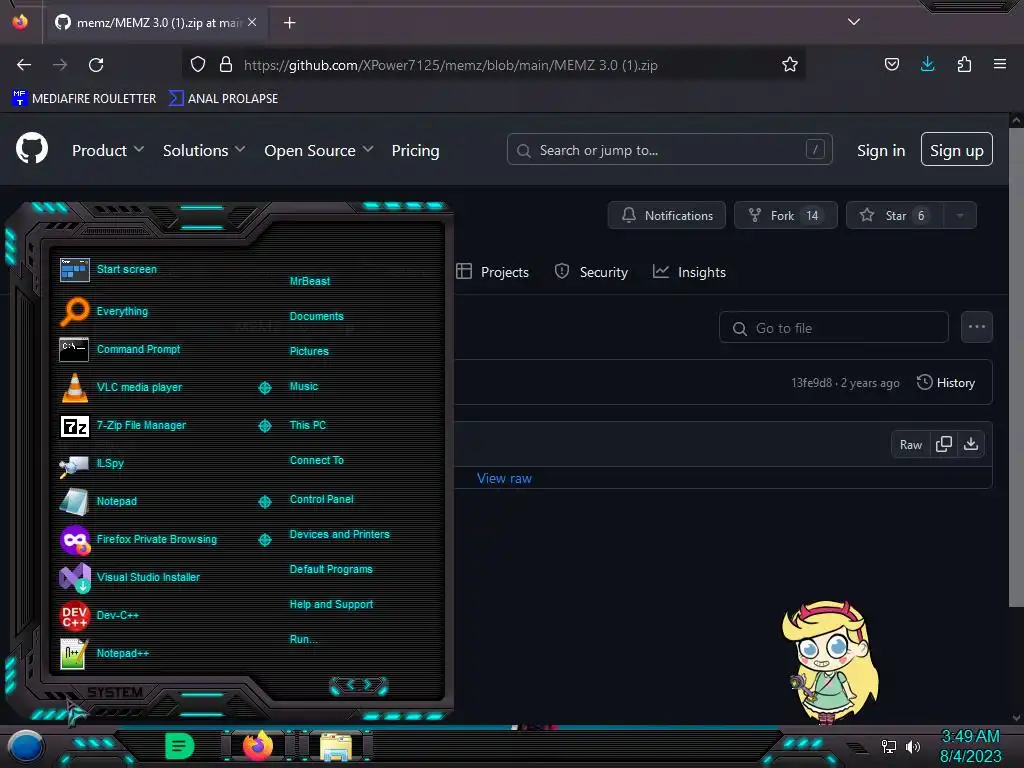Open Devices and Printers from start menu

pyautogui.click(x=340, y=534)
